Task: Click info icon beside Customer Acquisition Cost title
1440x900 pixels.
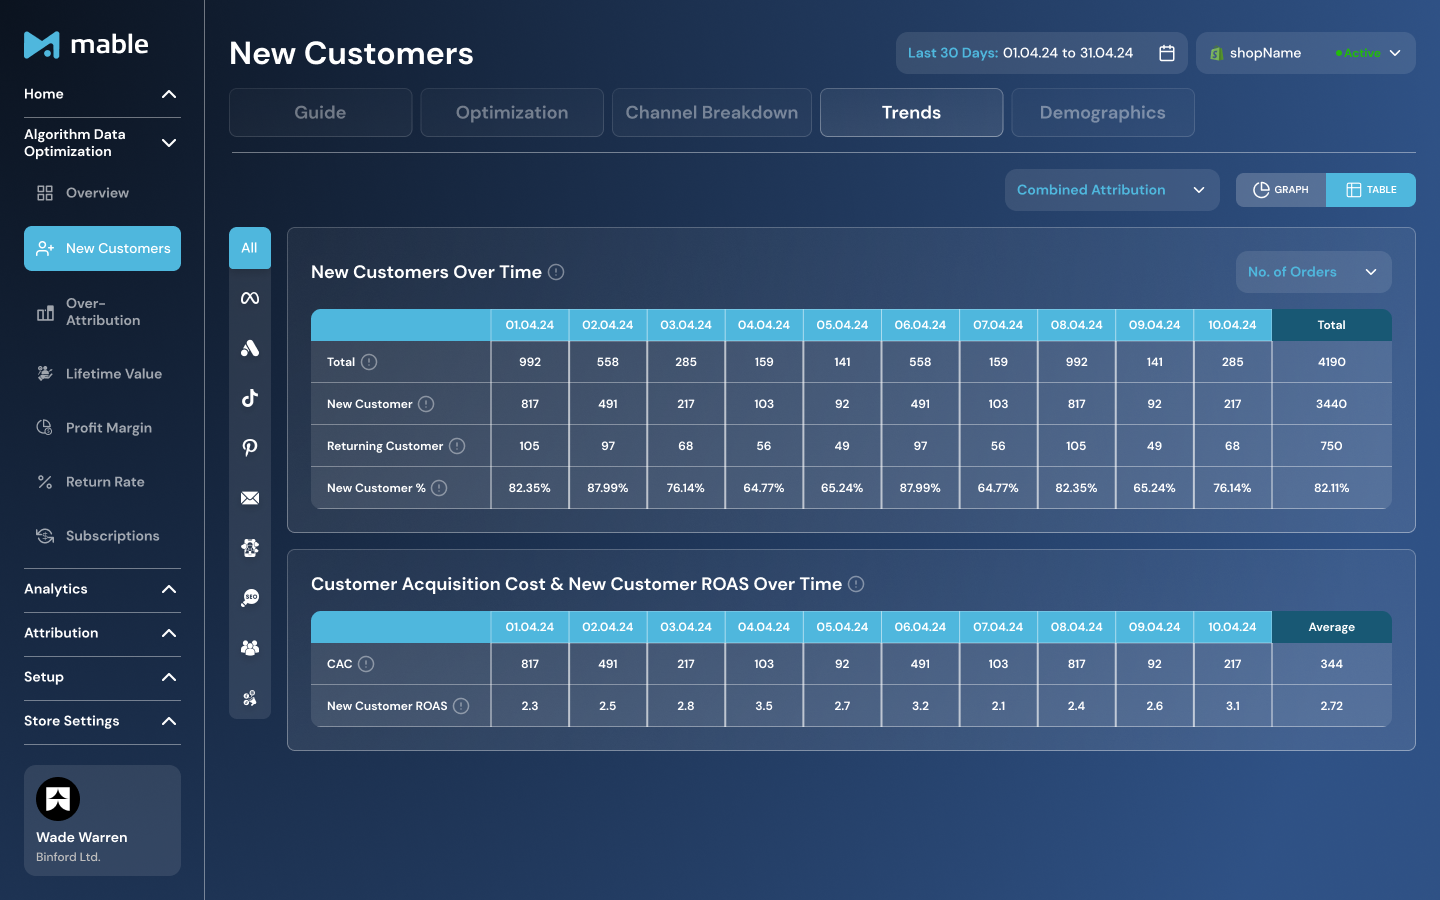Action: point(856,584)
